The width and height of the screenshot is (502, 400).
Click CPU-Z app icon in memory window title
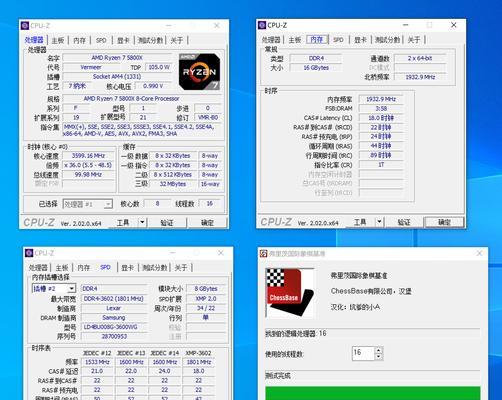pyautogui.click(x=262, y=25)
